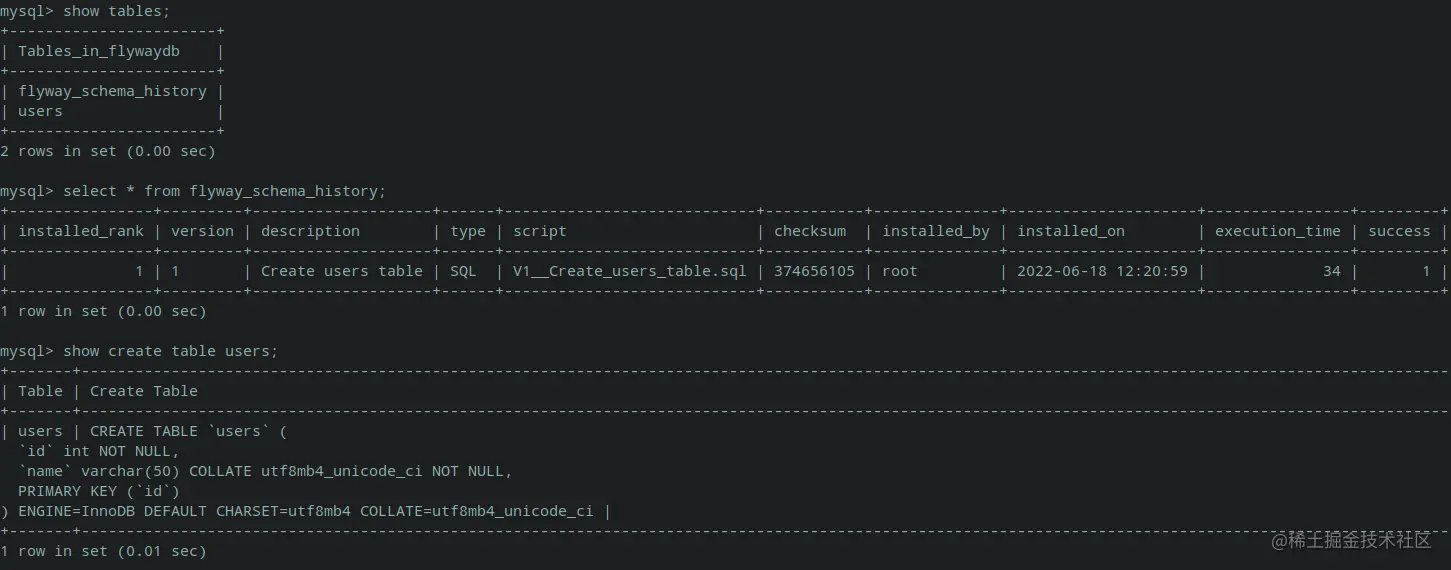The width and height of the screenshot is (1451, 570).
Task: Click the V1__Create_users_table.sql script name
Action: click(x=630, y=271)
